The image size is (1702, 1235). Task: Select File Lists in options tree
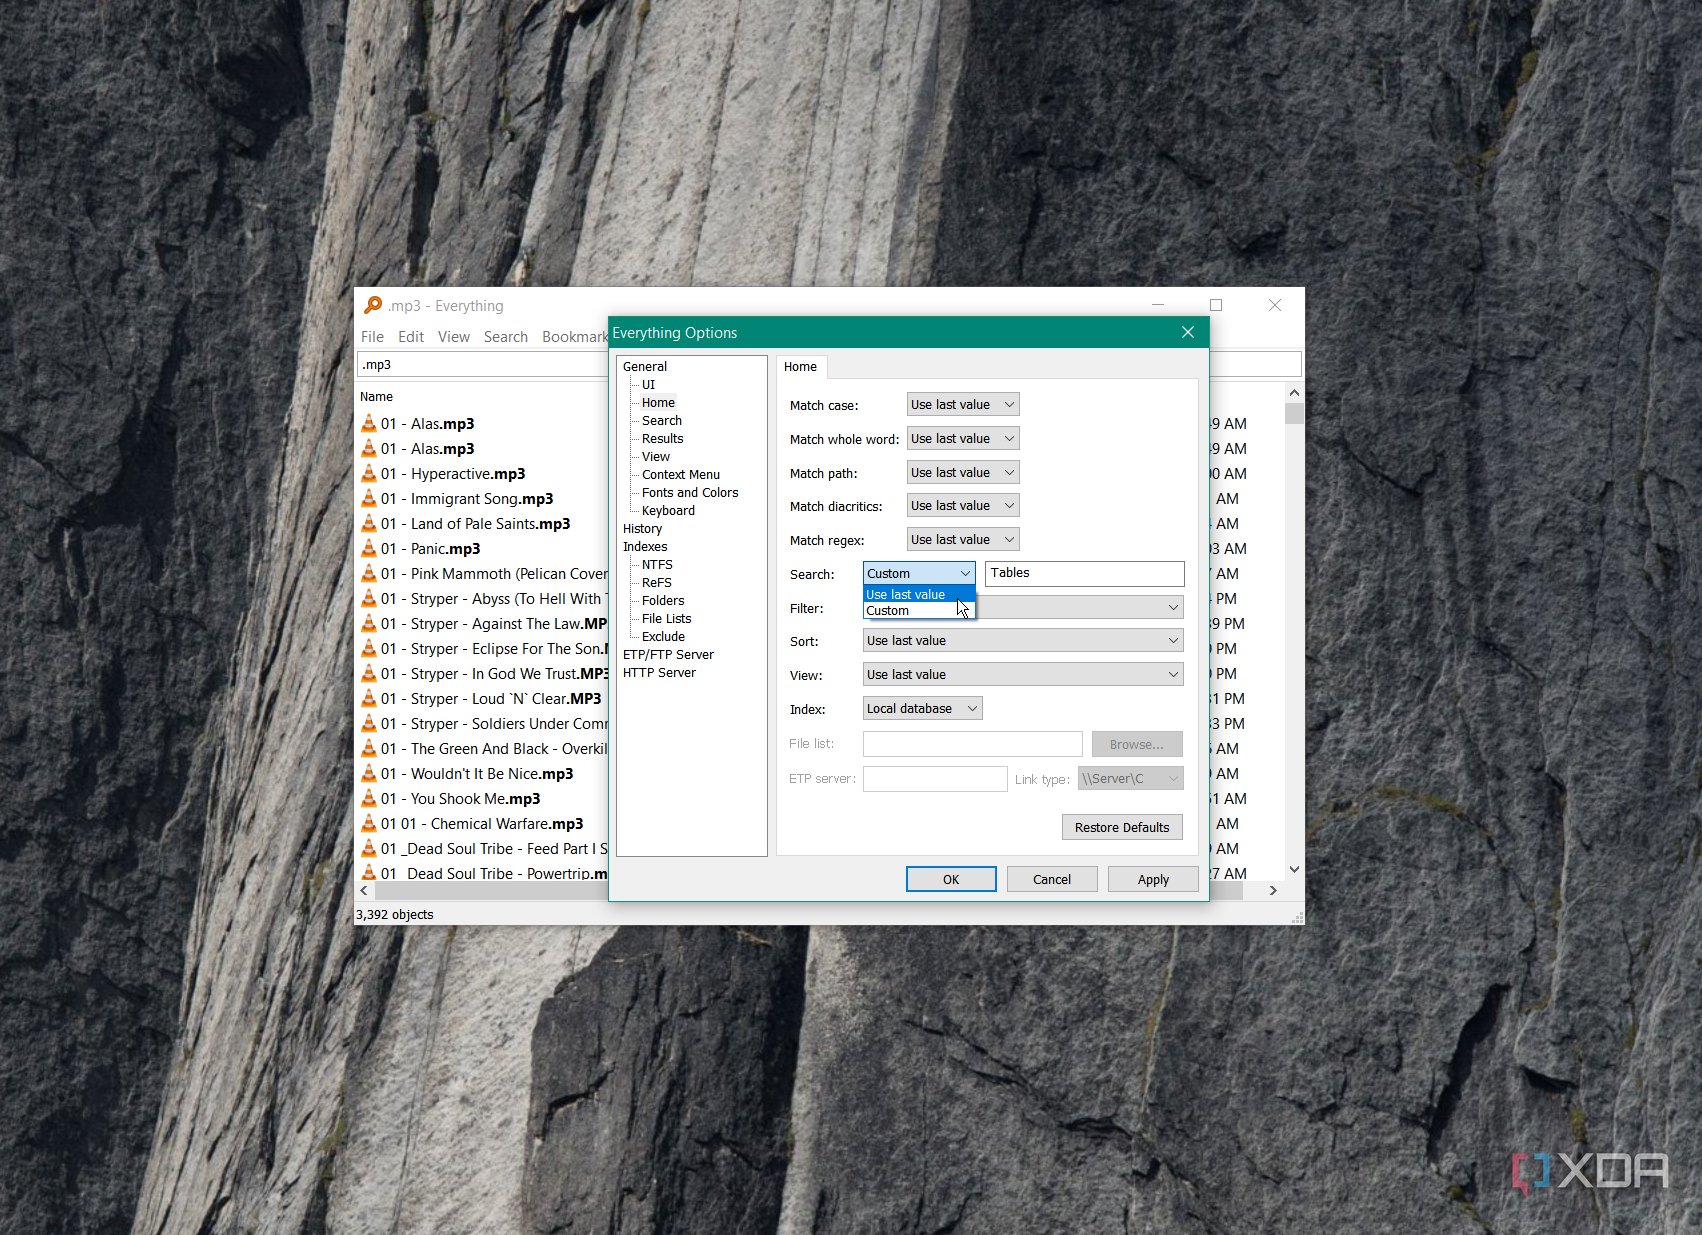point(666,619)
